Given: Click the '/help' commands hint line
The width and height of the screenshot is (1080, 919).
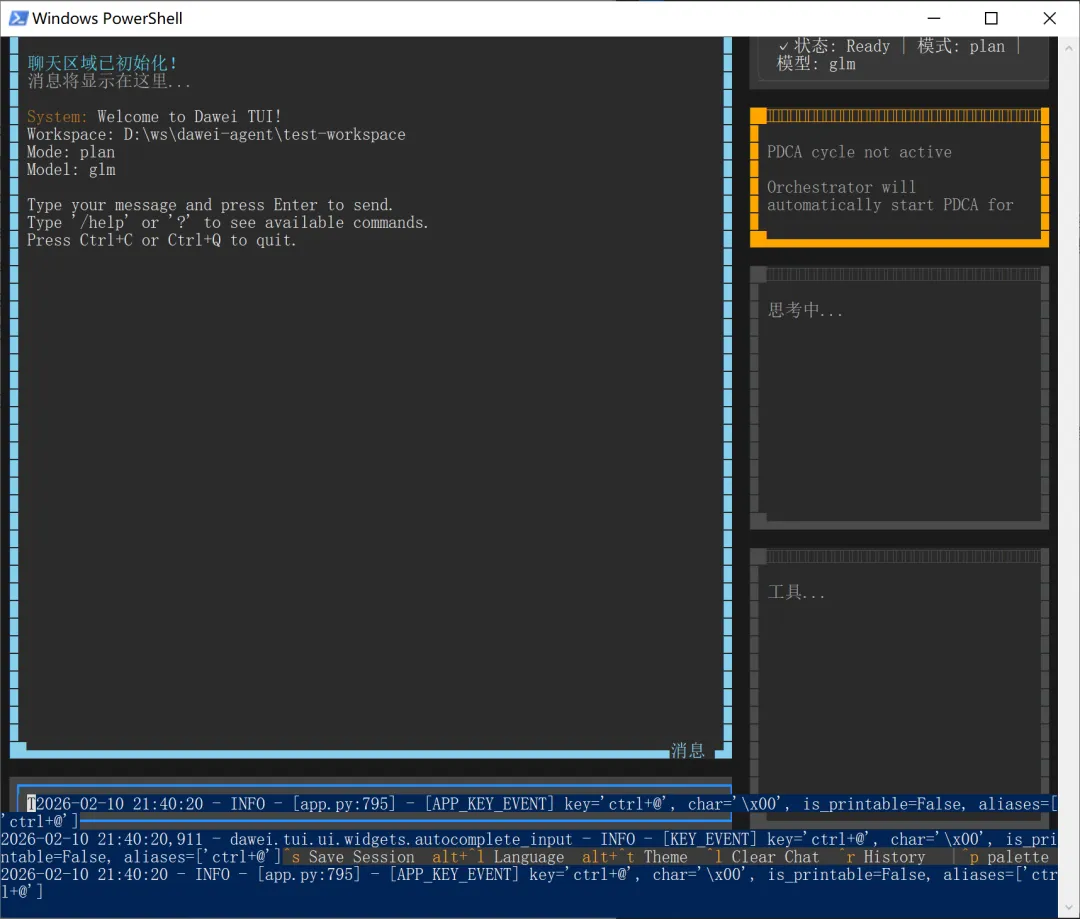Looking at the screenshot, I should (x=227, y=223).
